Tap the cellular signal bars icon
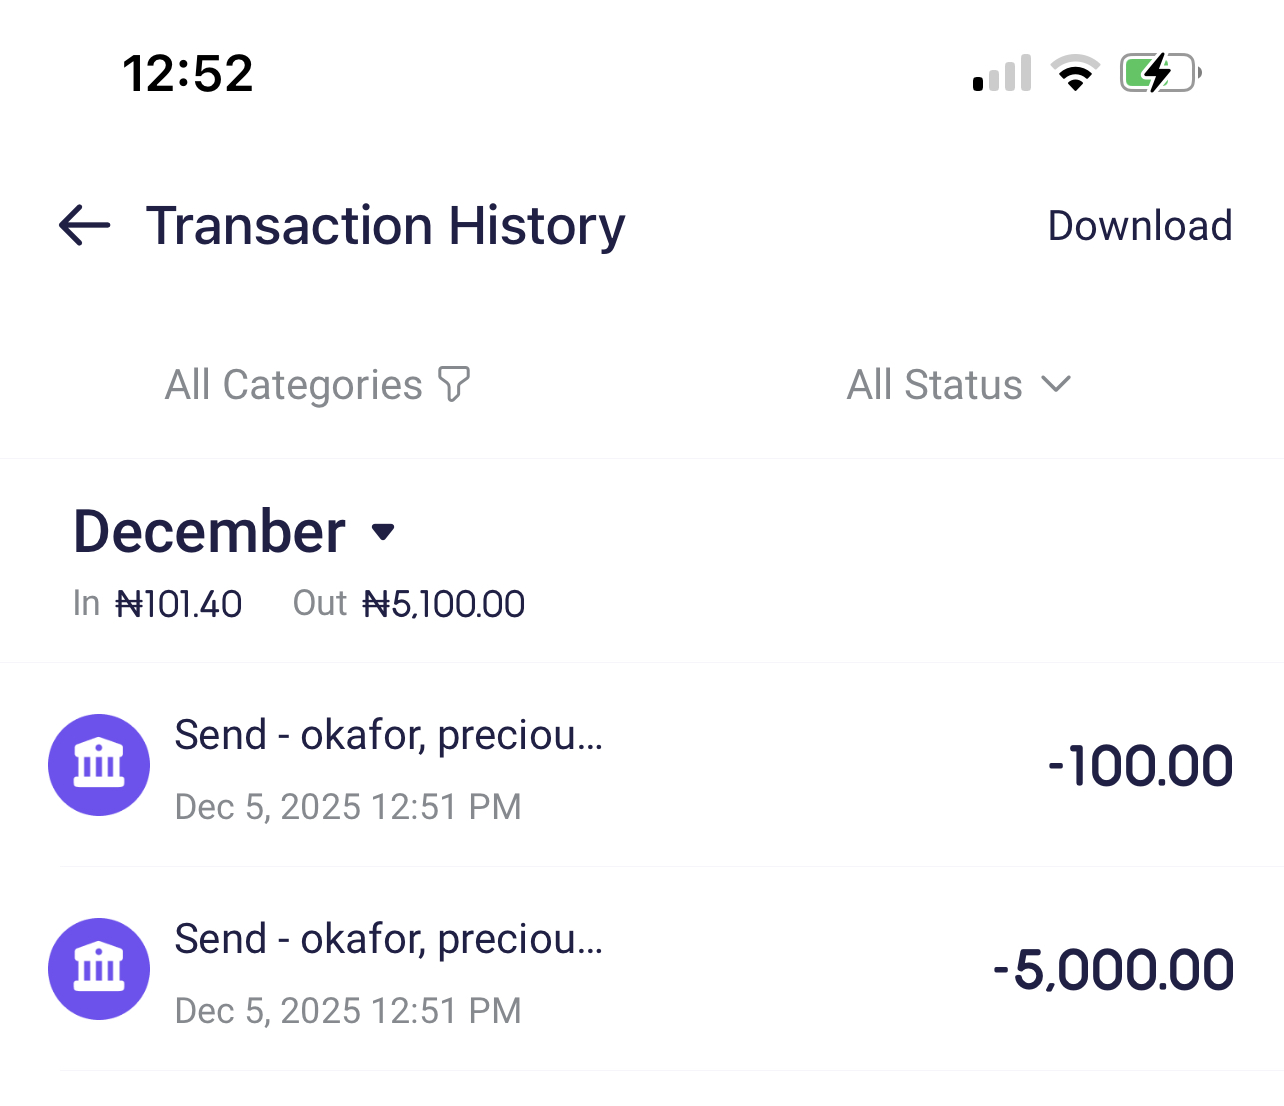The image size is (1284, 1106). pos(1002,74)
